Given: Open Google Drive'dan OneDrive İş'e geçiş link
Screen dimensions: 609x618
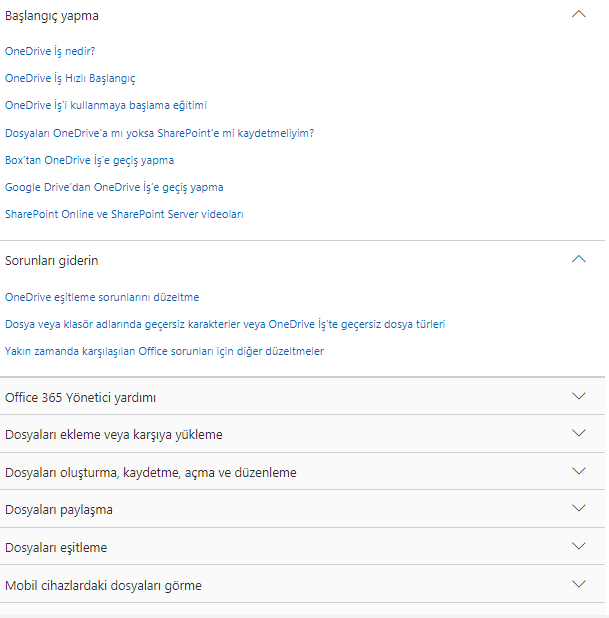Looking at the screenshot, I should [114, 187].
